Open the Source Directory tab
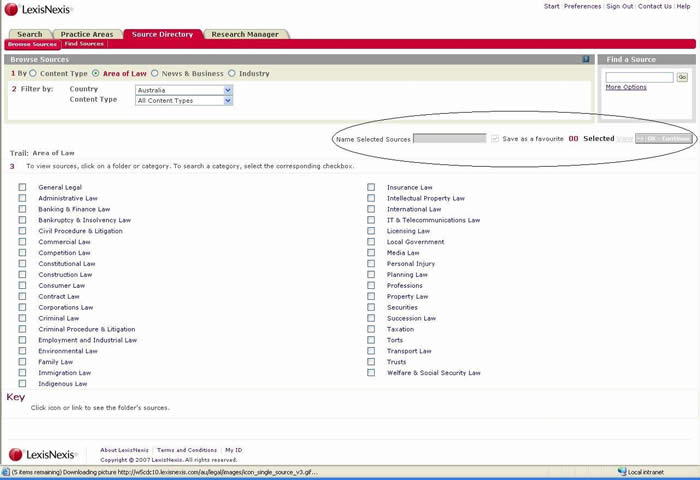Viewport: 700px width, 480px height. (x=162, y=34)
